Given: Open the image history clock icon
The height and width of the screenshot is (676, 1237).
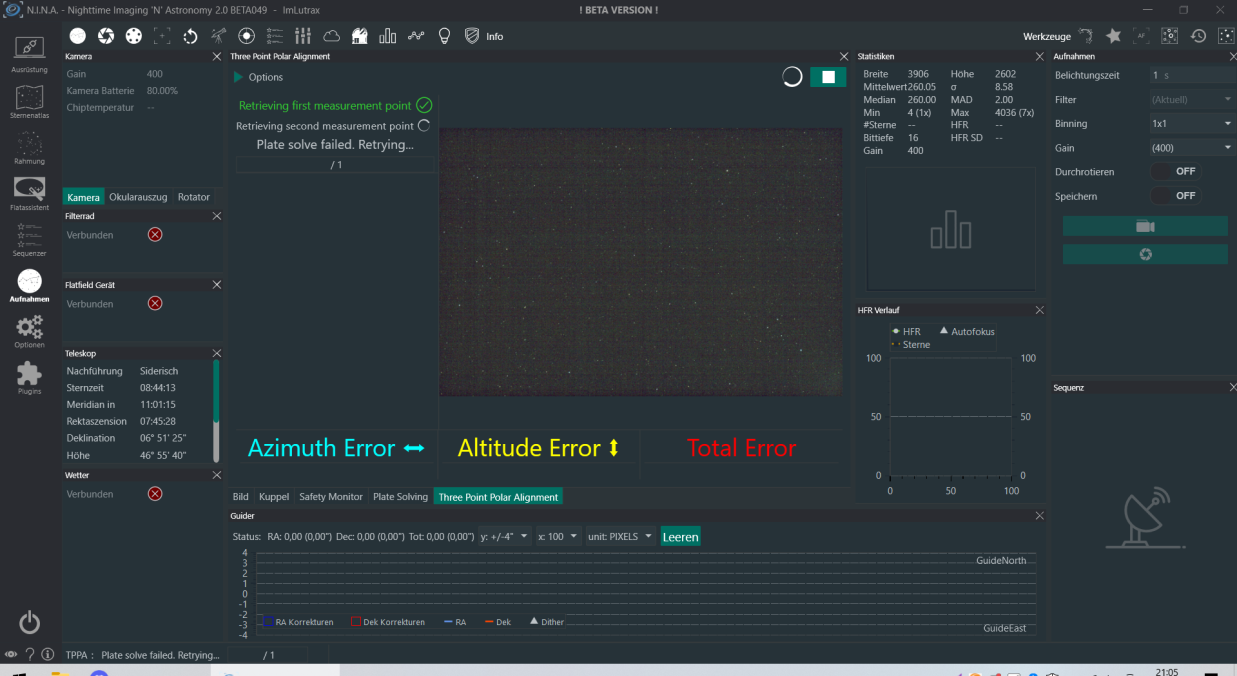Looking at the screenshot, I should [1198, 36].
